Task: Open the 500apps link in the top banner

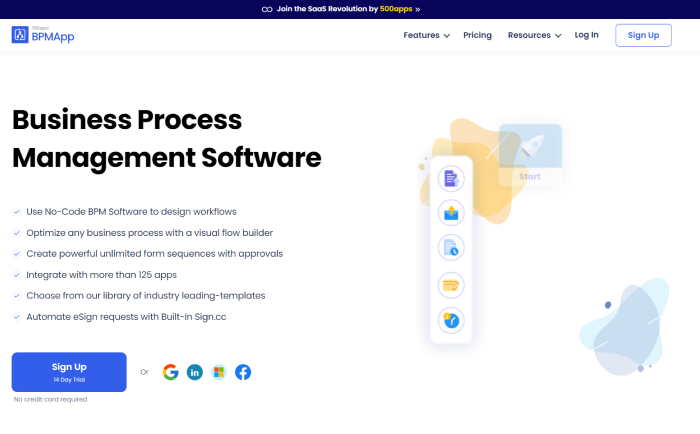Action: point(396,9)
